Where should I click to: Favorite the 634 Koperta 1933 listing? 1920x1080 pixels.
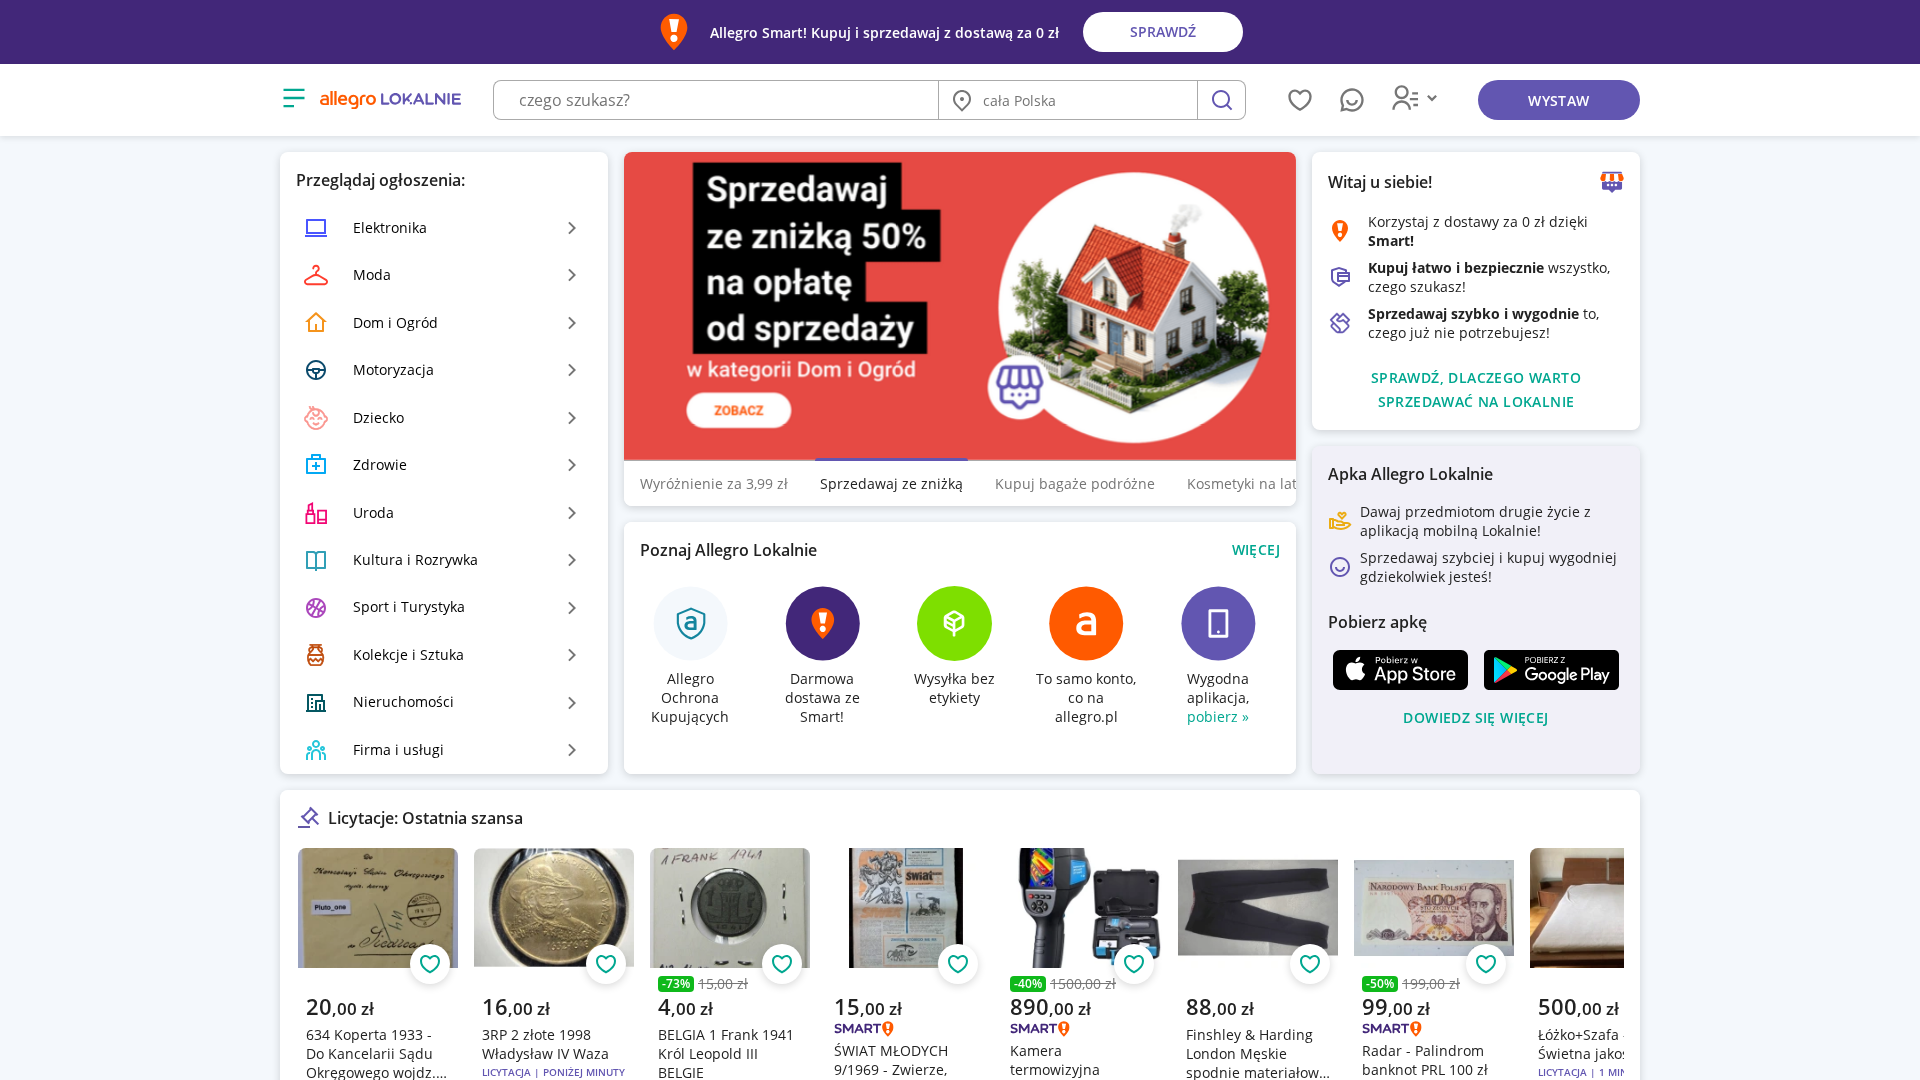[430, 964]
